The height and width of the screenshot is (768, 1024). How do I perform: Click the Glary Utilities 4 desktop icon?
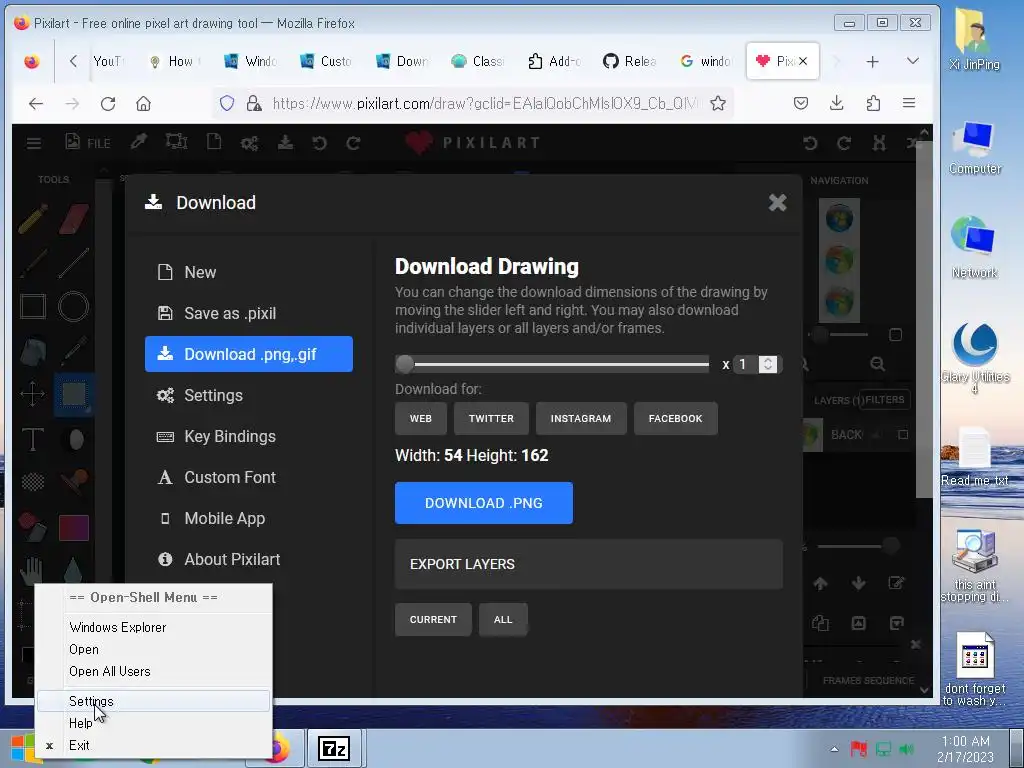point(975,359)
